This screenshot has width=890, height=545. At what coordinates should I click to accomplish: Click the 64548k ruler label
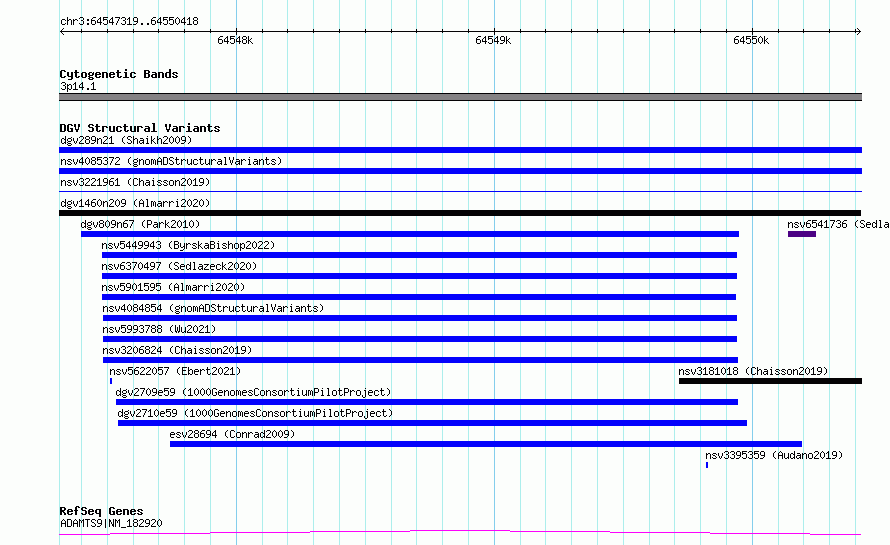coord(235,40)
